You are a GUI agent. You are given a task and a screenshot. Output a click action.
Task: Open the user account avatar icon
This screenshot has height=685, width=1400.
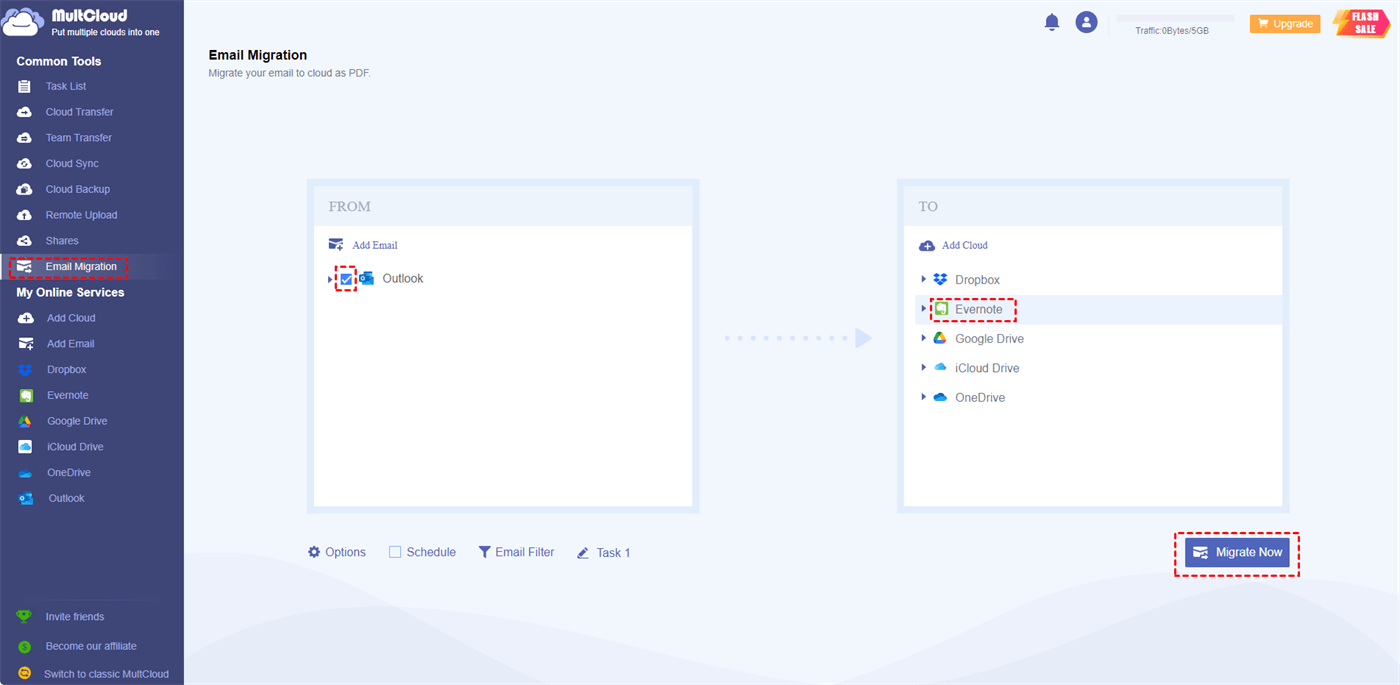coord(1086,22)
